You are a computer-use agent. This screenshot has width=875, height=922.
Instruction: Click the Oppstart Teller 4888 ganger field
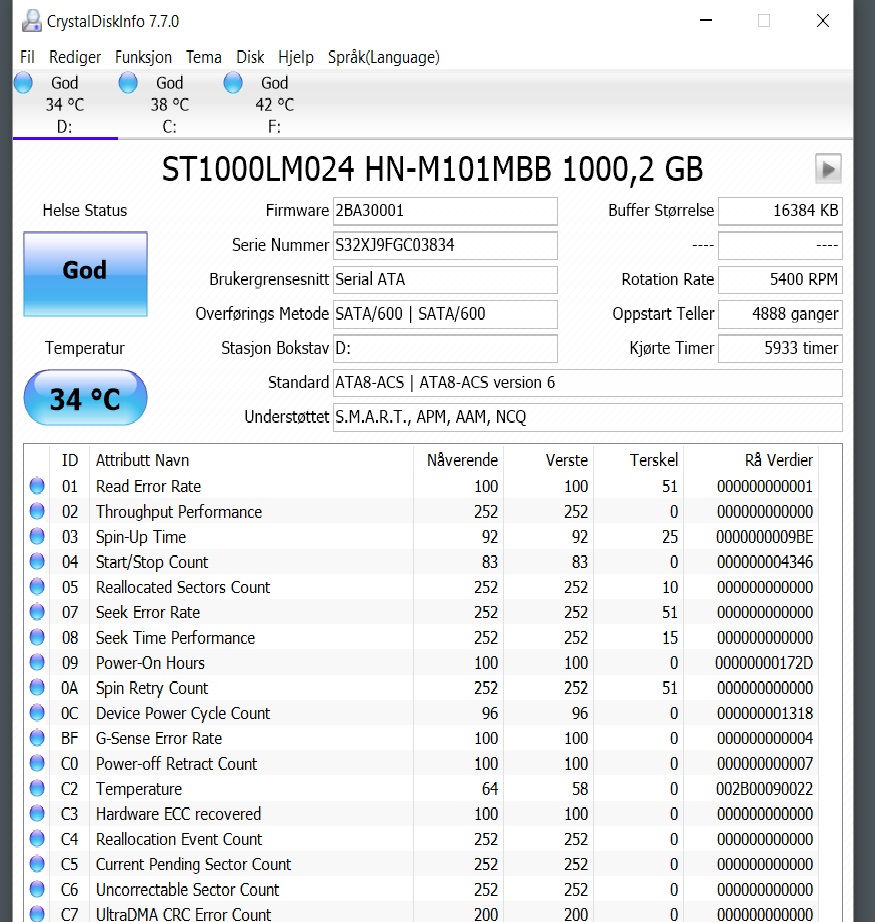point(780,314)
